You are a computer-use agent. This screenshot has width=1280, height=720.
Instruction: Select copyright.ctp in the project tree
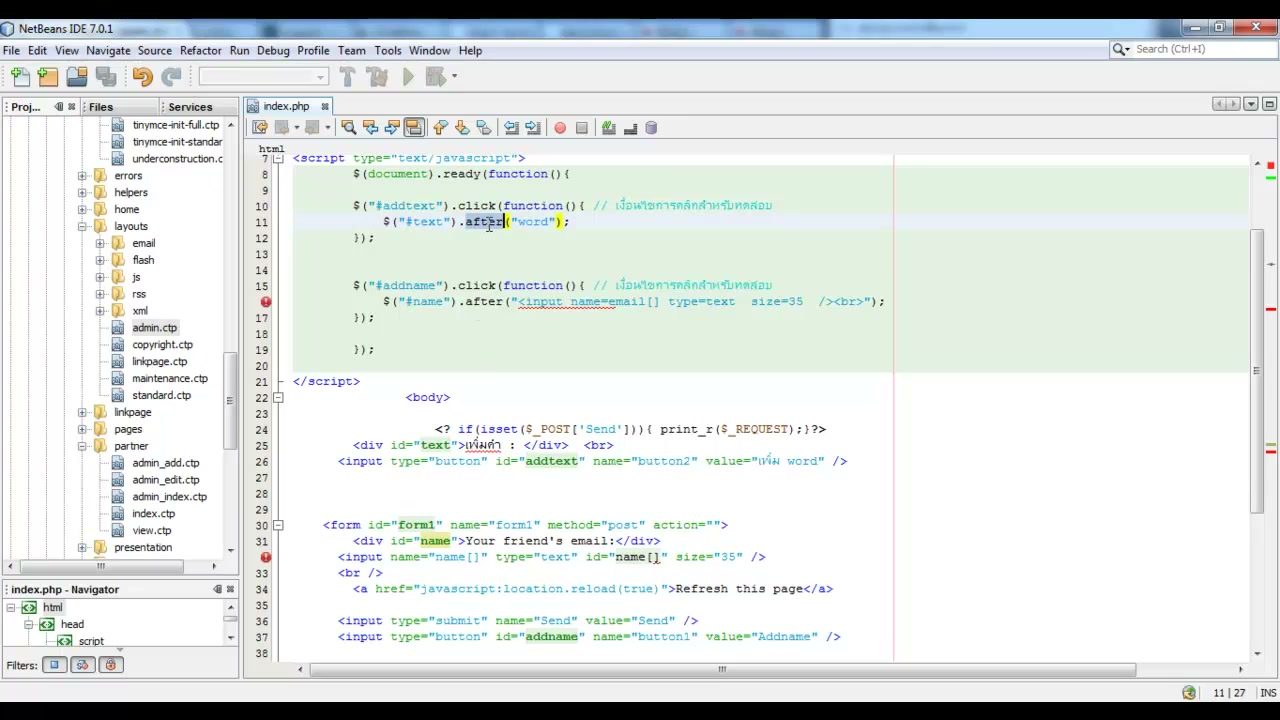pyautogui.click(x=162, y=345)
